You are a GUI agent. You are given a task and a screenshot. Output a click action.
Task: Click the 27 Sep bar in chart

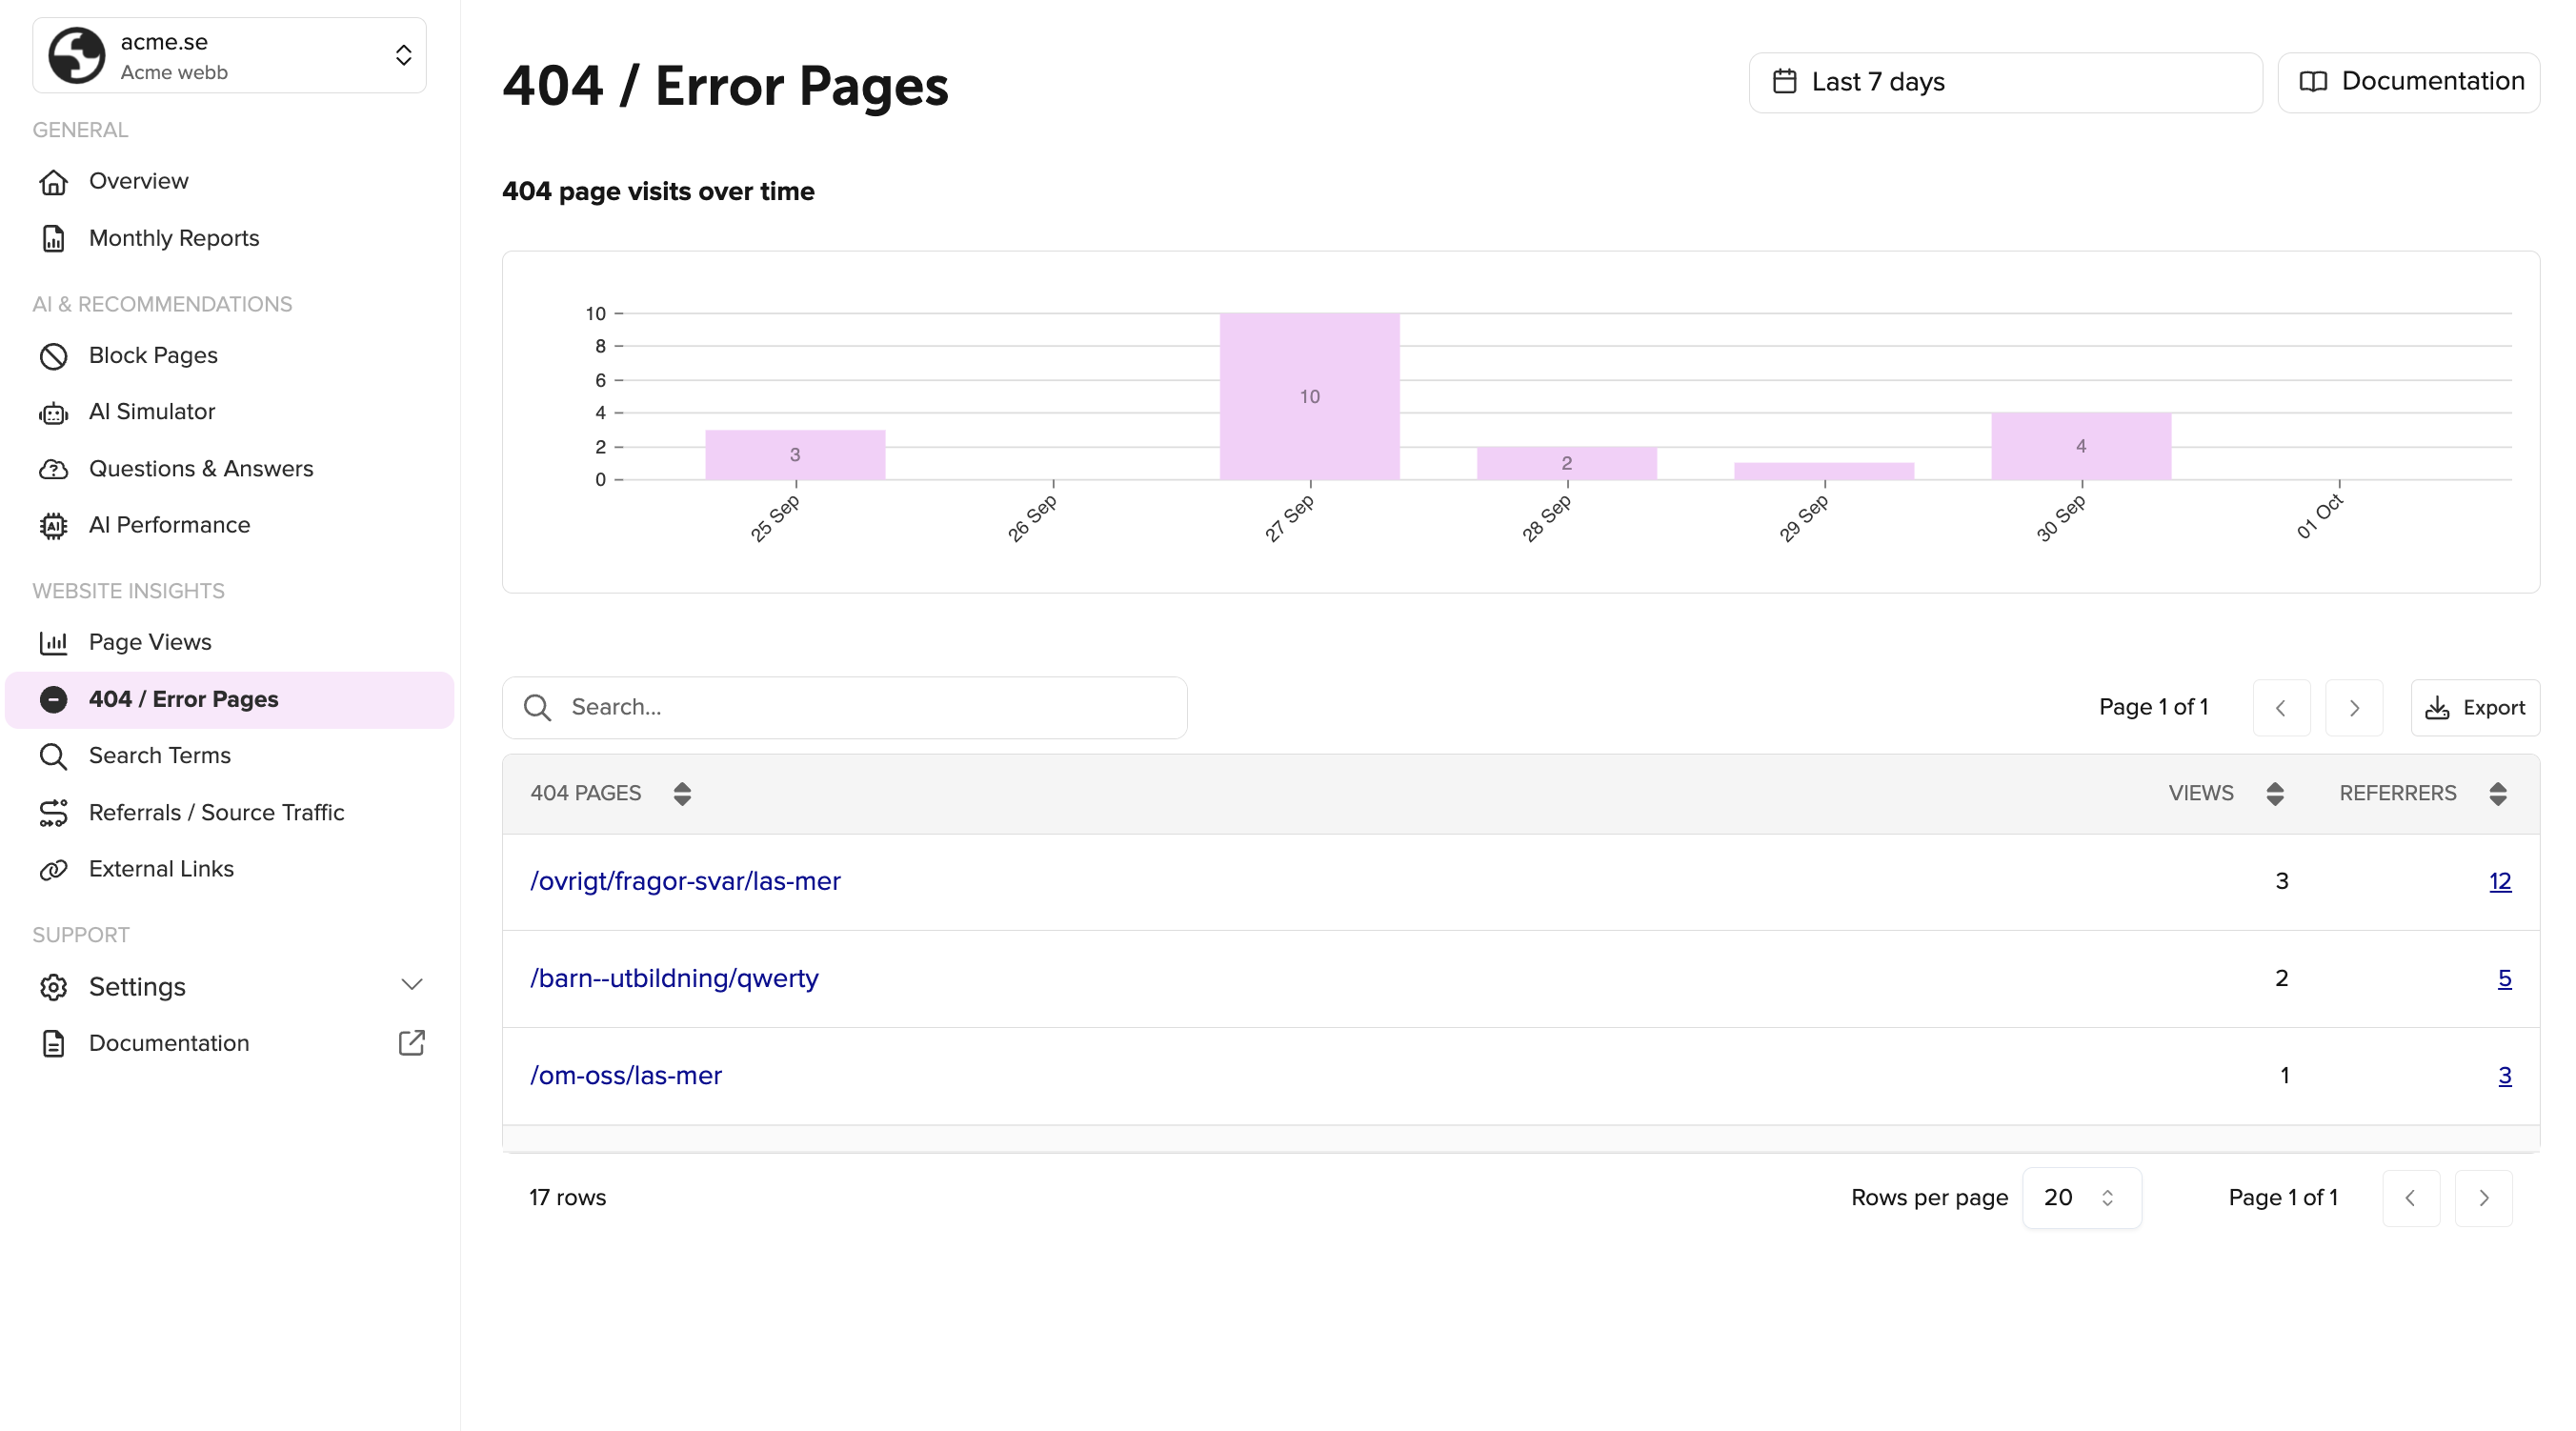[x=1309, y=397]
